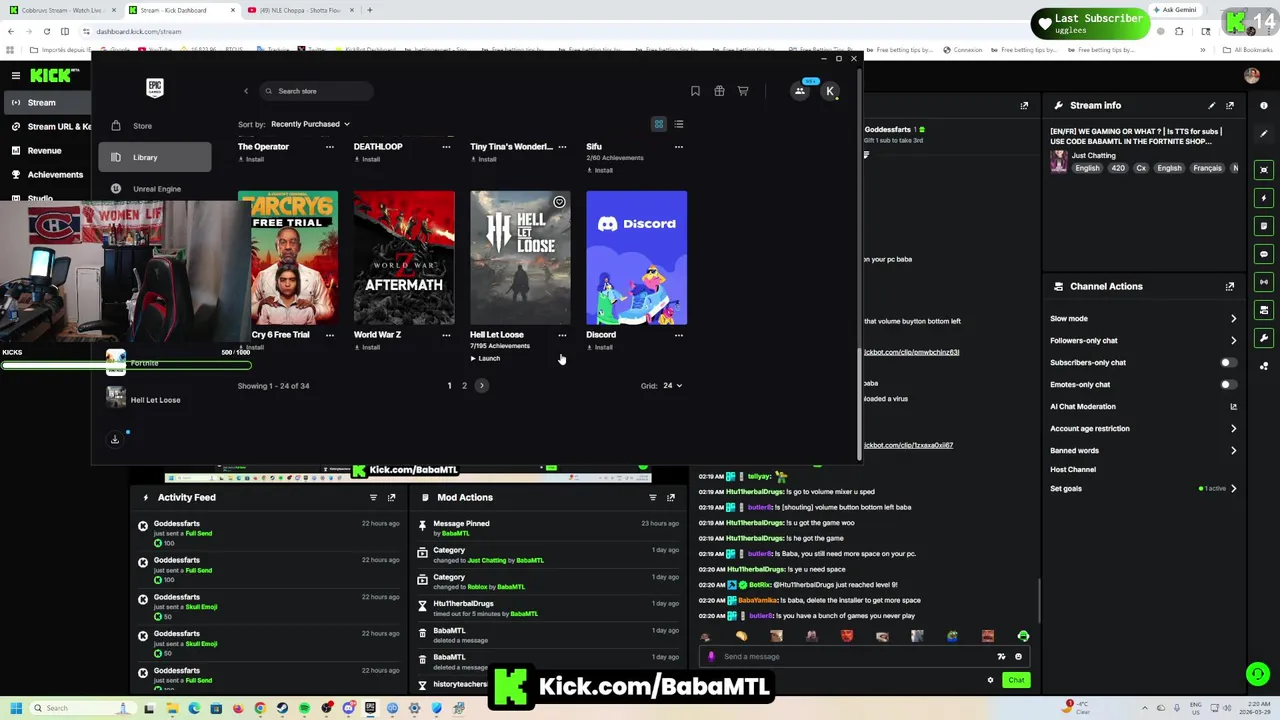Open the Epic downloads icon
The height and width of the screenshot is (720, 1280).
pyautogui.click(x=115, y=439)
